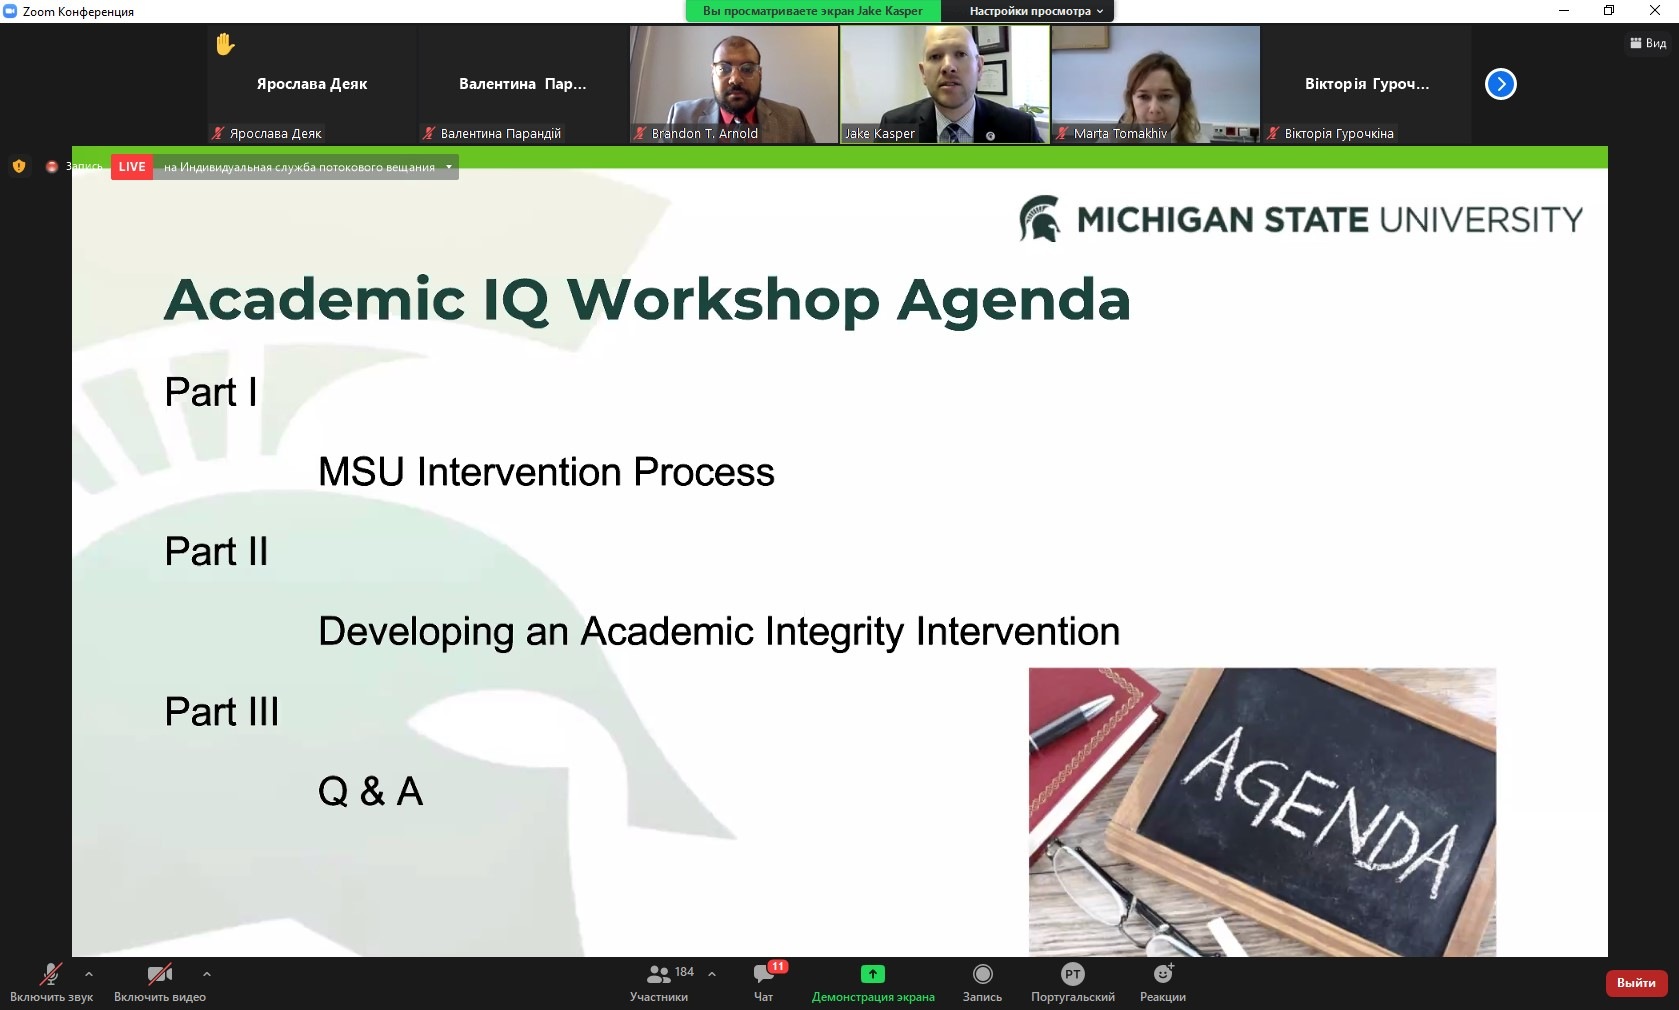Turn on the camera video
Viewport: 1679px width, 1010px height.
coord(159,975)
